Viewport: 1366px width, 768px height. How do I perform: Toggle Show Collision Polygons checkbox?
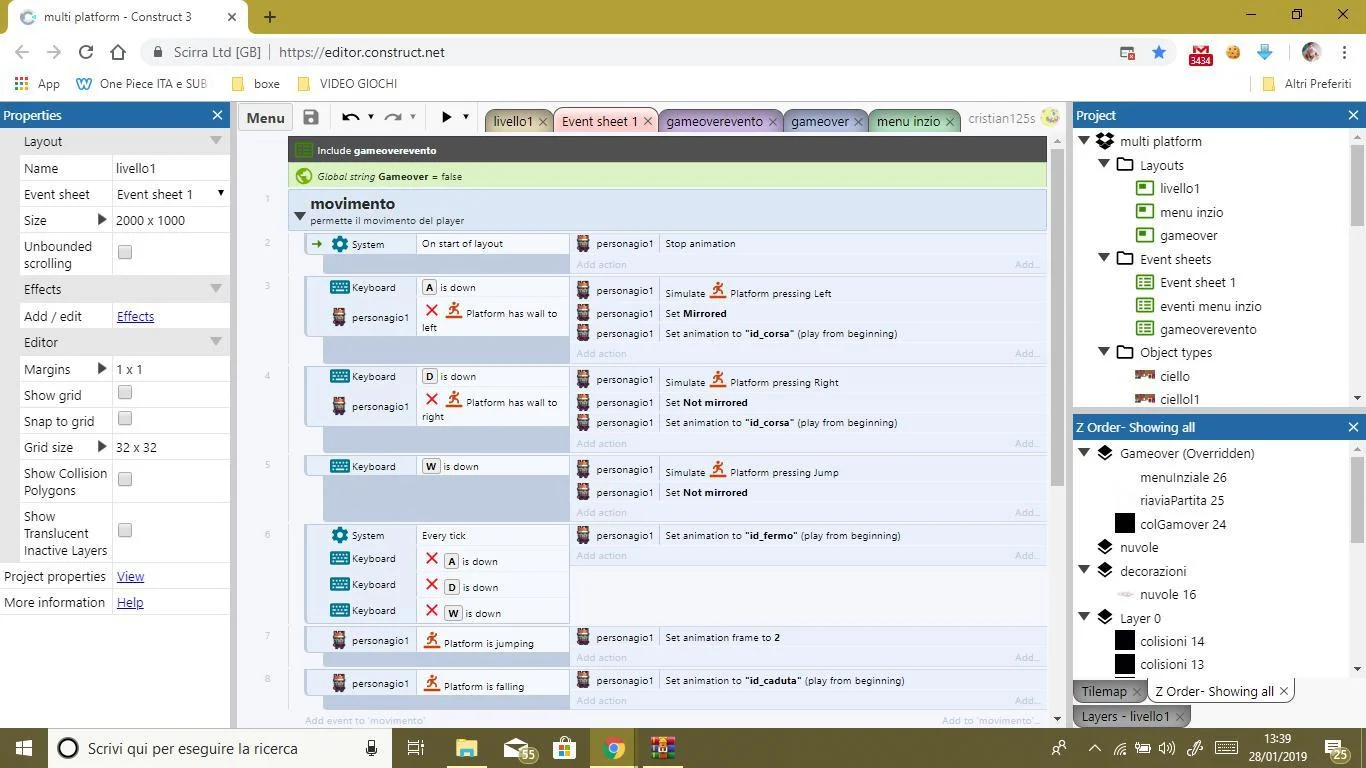(125, 479)
